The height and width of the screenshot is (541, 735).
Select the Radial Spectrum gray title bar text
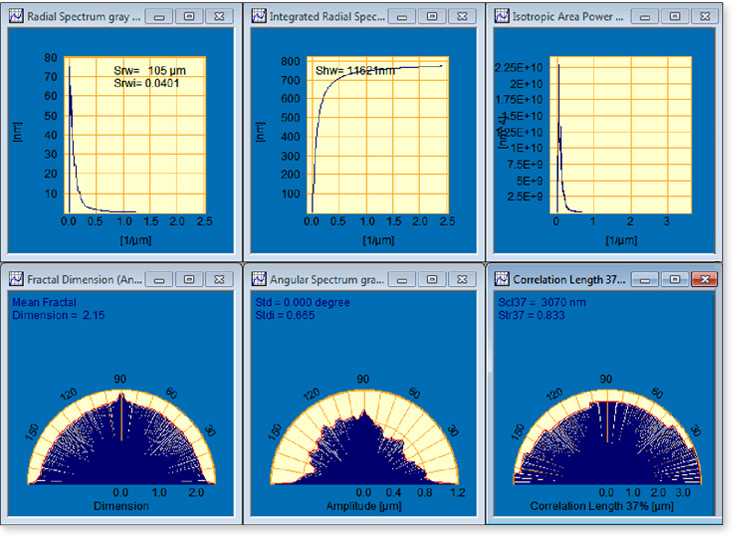point(83,16)
